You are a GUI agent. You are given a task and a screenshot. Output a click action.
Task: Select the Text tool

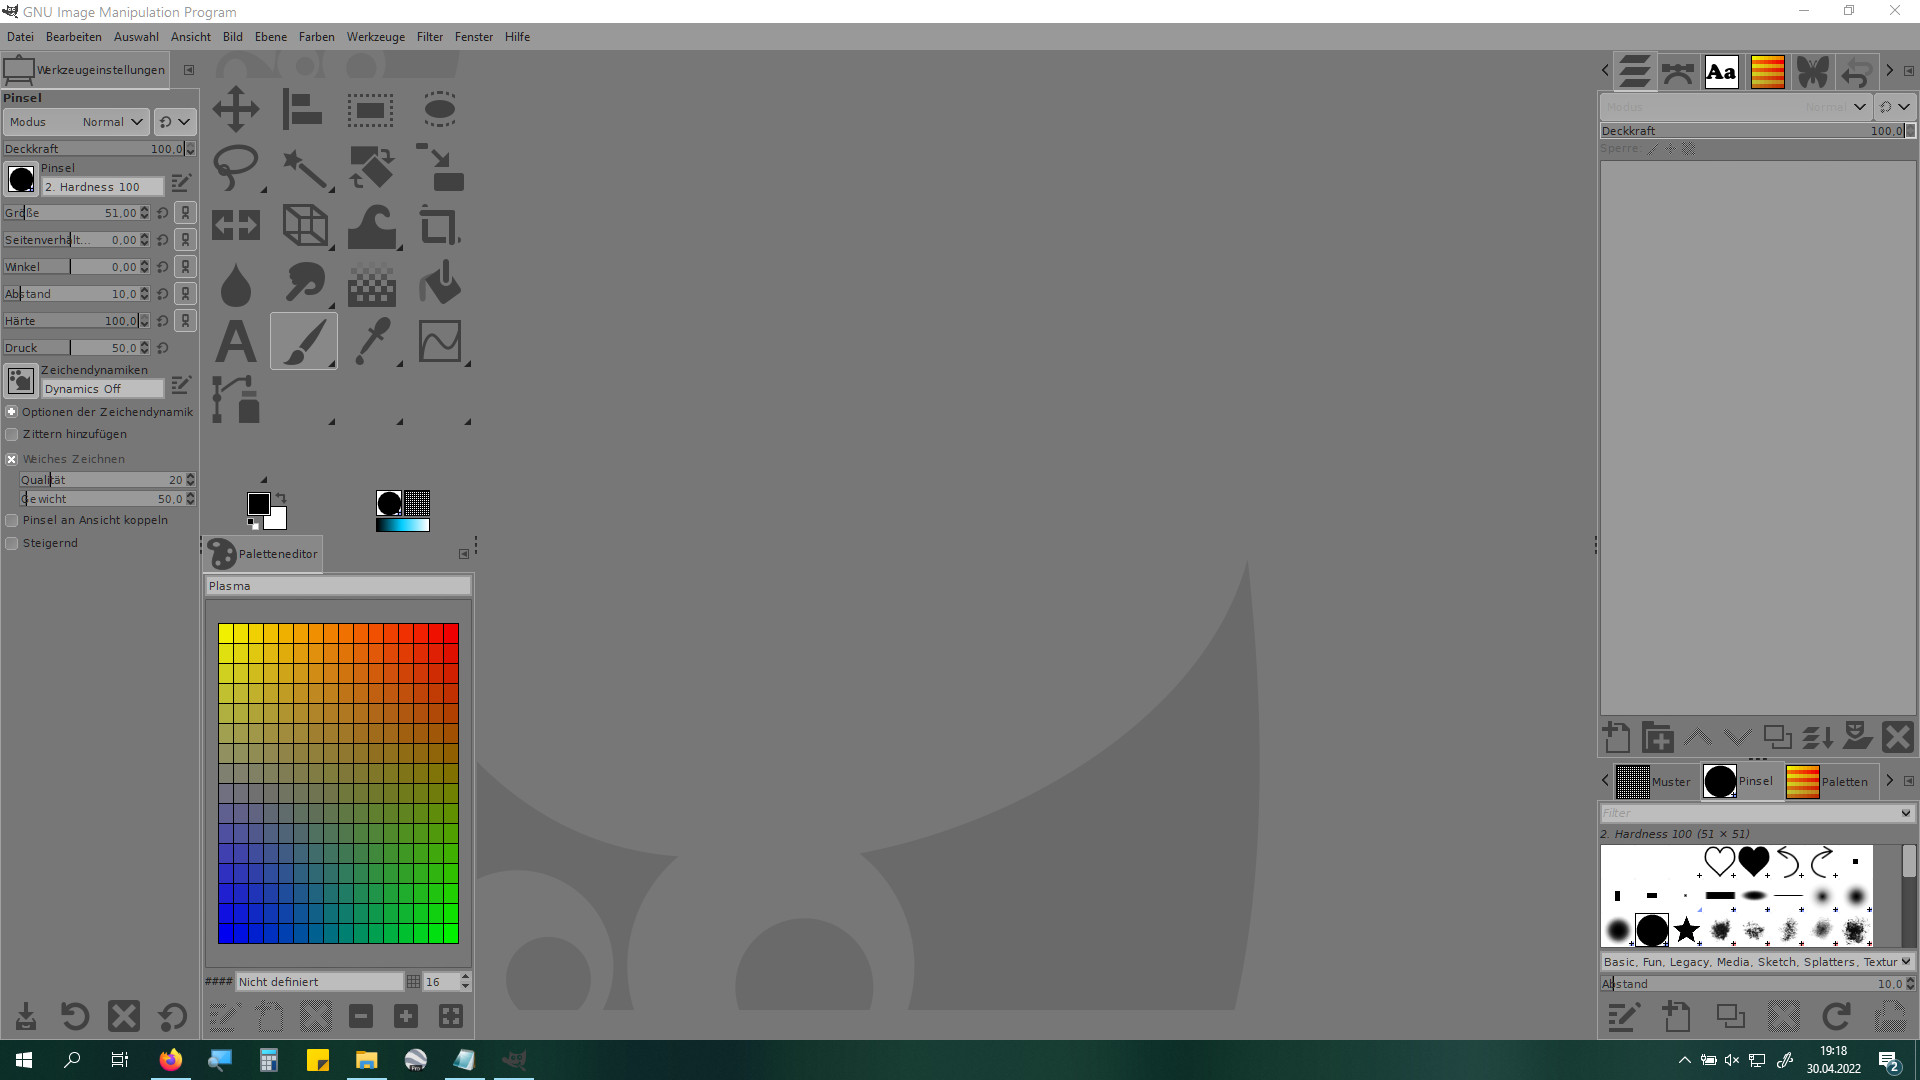(236, 342)
